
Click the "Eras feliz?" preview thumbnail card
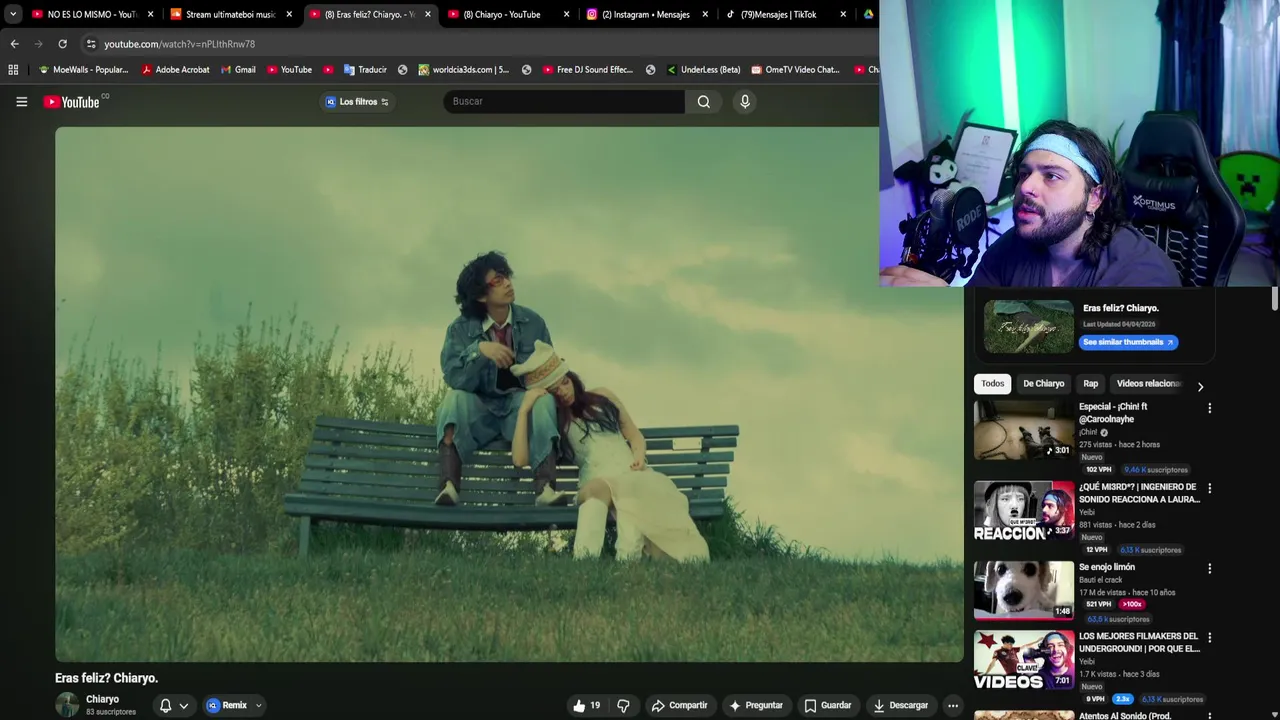click(1029, 326)
